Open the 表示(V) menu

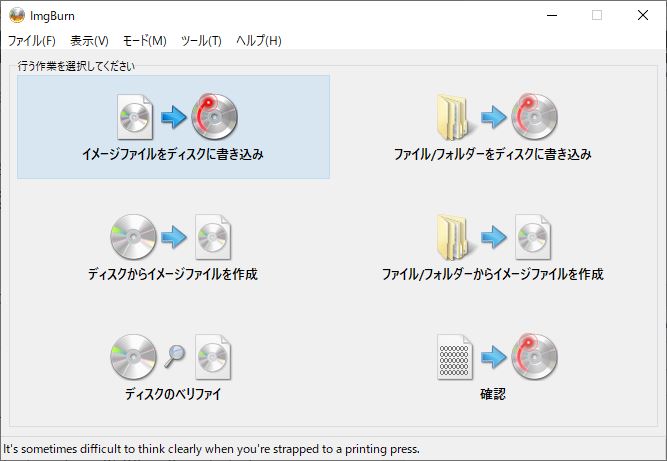89,41
